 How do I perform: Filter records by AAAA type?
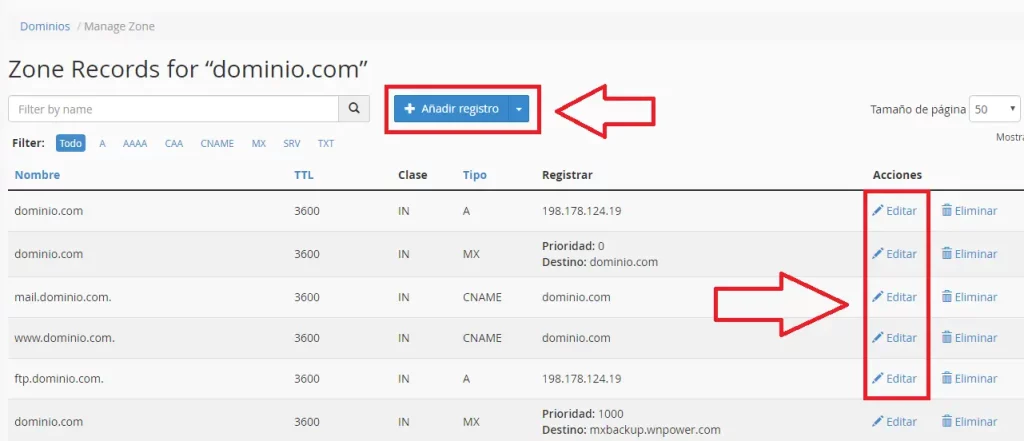(x=135, y=143)
